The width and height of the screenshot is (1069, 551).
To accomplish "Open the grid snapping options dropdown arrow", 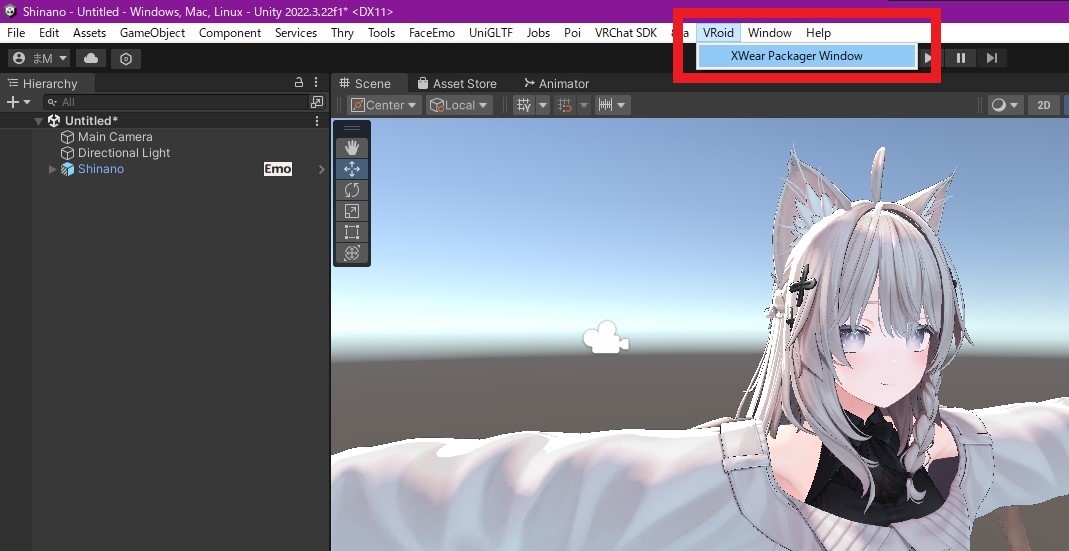I will (x=584, y=105).
